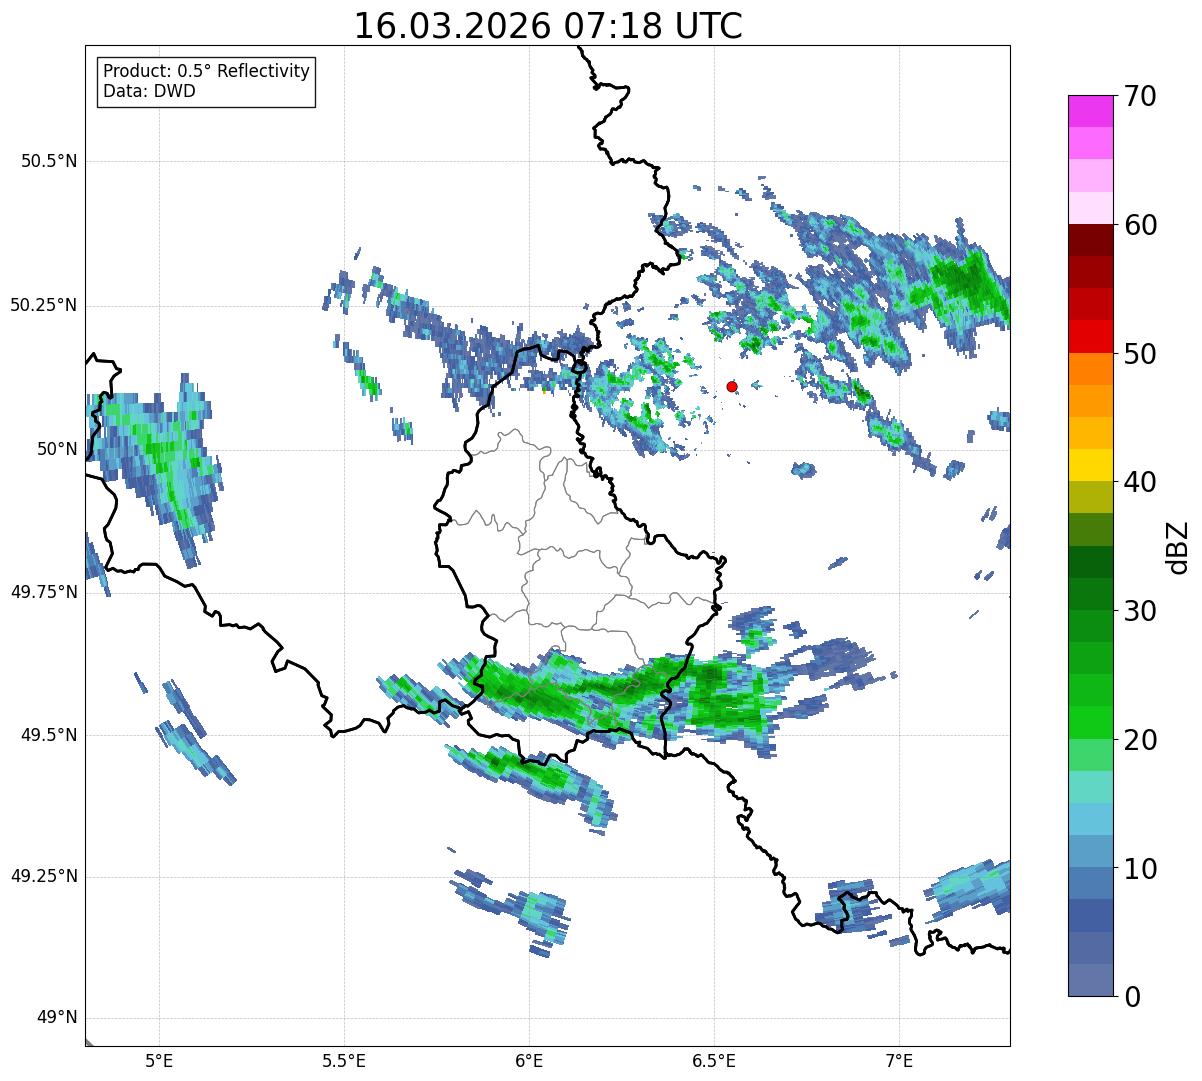This screenshot has height=1081, width=1202.
Task: Click the 49°N latitude label
Action: [x=57, y=1018]
